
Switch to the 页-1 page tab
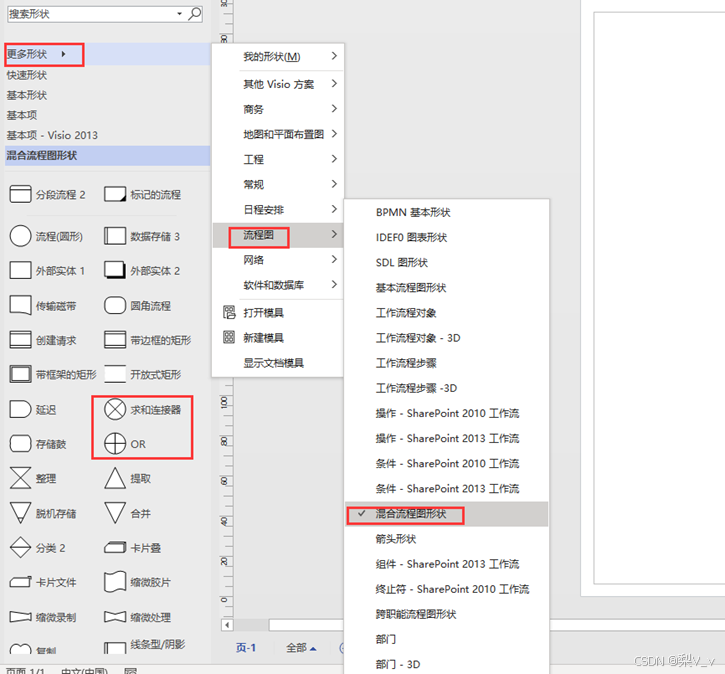[246, 648]
